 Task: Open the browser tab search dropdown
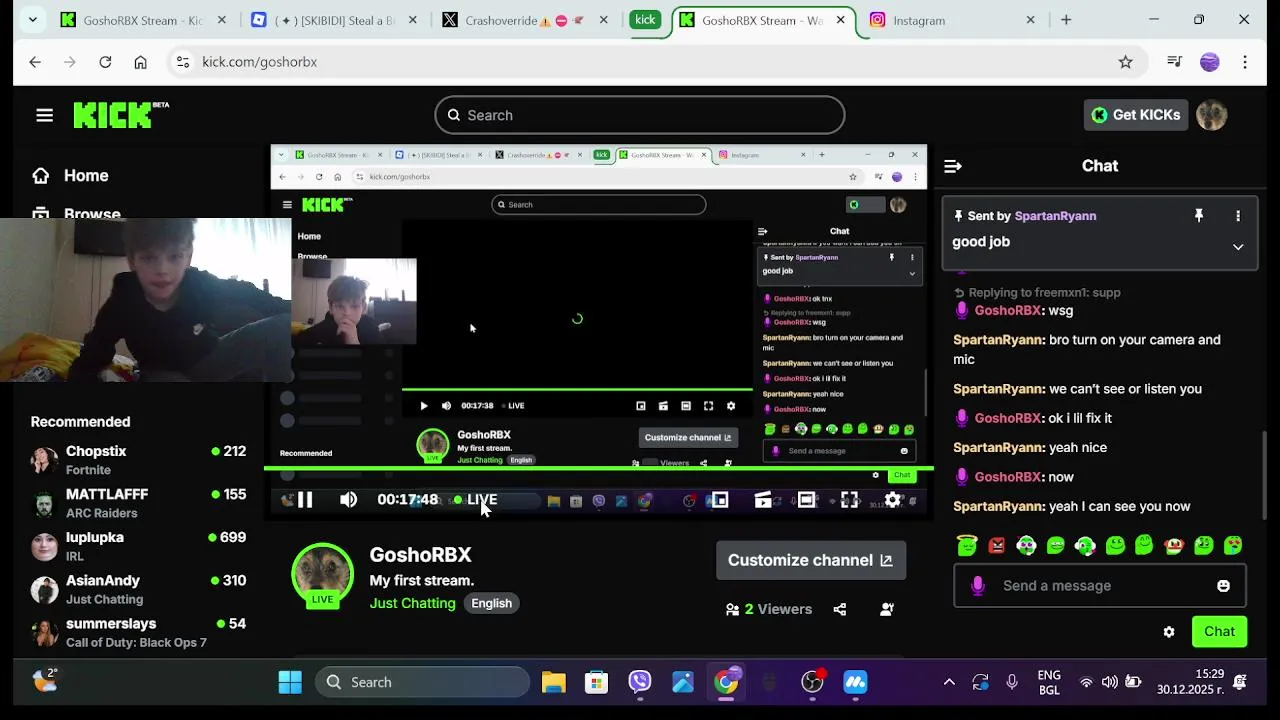[x=32, y=20]
